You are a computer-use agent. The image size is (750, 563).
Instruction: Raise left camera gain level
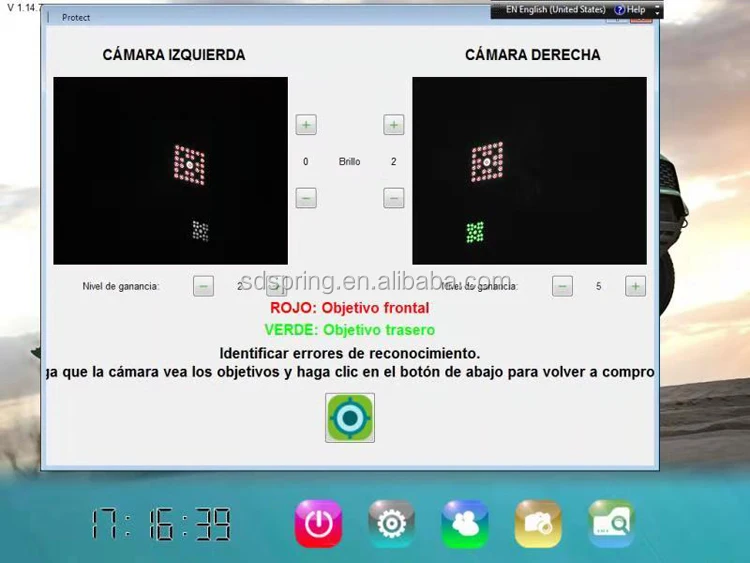pos(276,286)
